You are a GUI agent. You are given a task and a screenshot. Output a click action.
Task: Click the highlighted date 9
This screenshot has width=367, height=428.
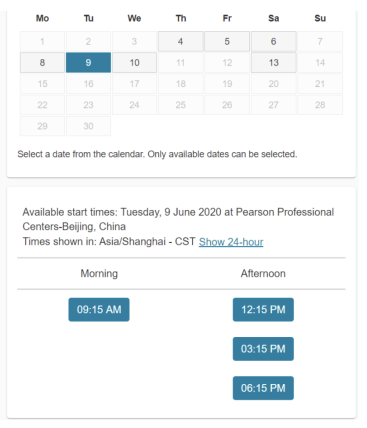pyautogui.click(x=88, y=62)
